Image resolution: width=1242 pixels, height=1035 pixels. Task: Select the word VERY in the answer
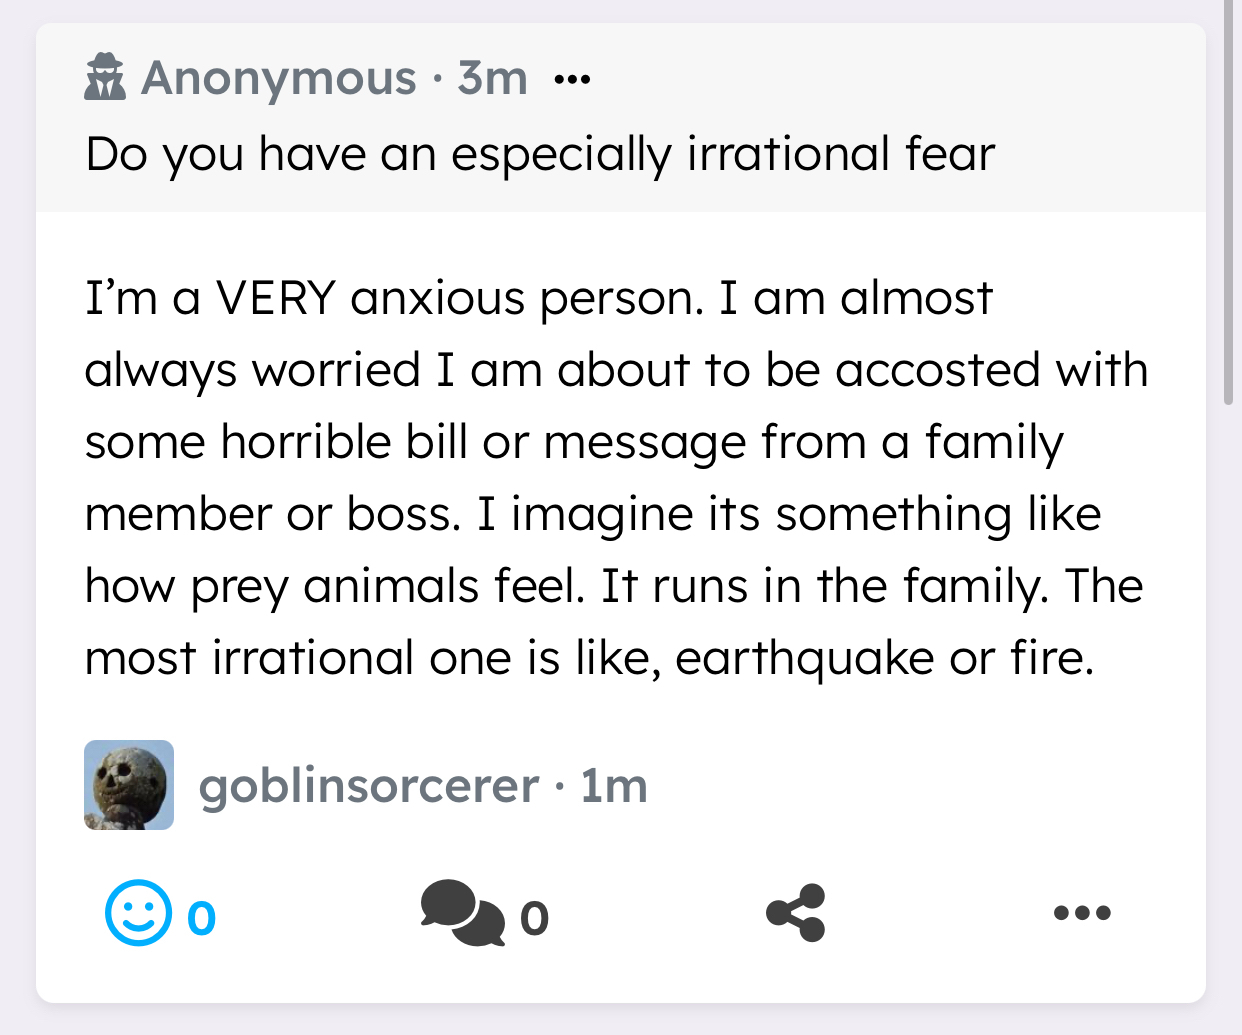pos(275,298)
